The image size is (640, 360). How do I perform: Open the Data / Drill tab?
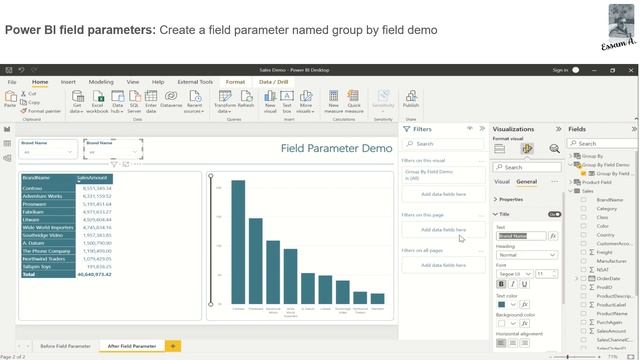(273, 82)
